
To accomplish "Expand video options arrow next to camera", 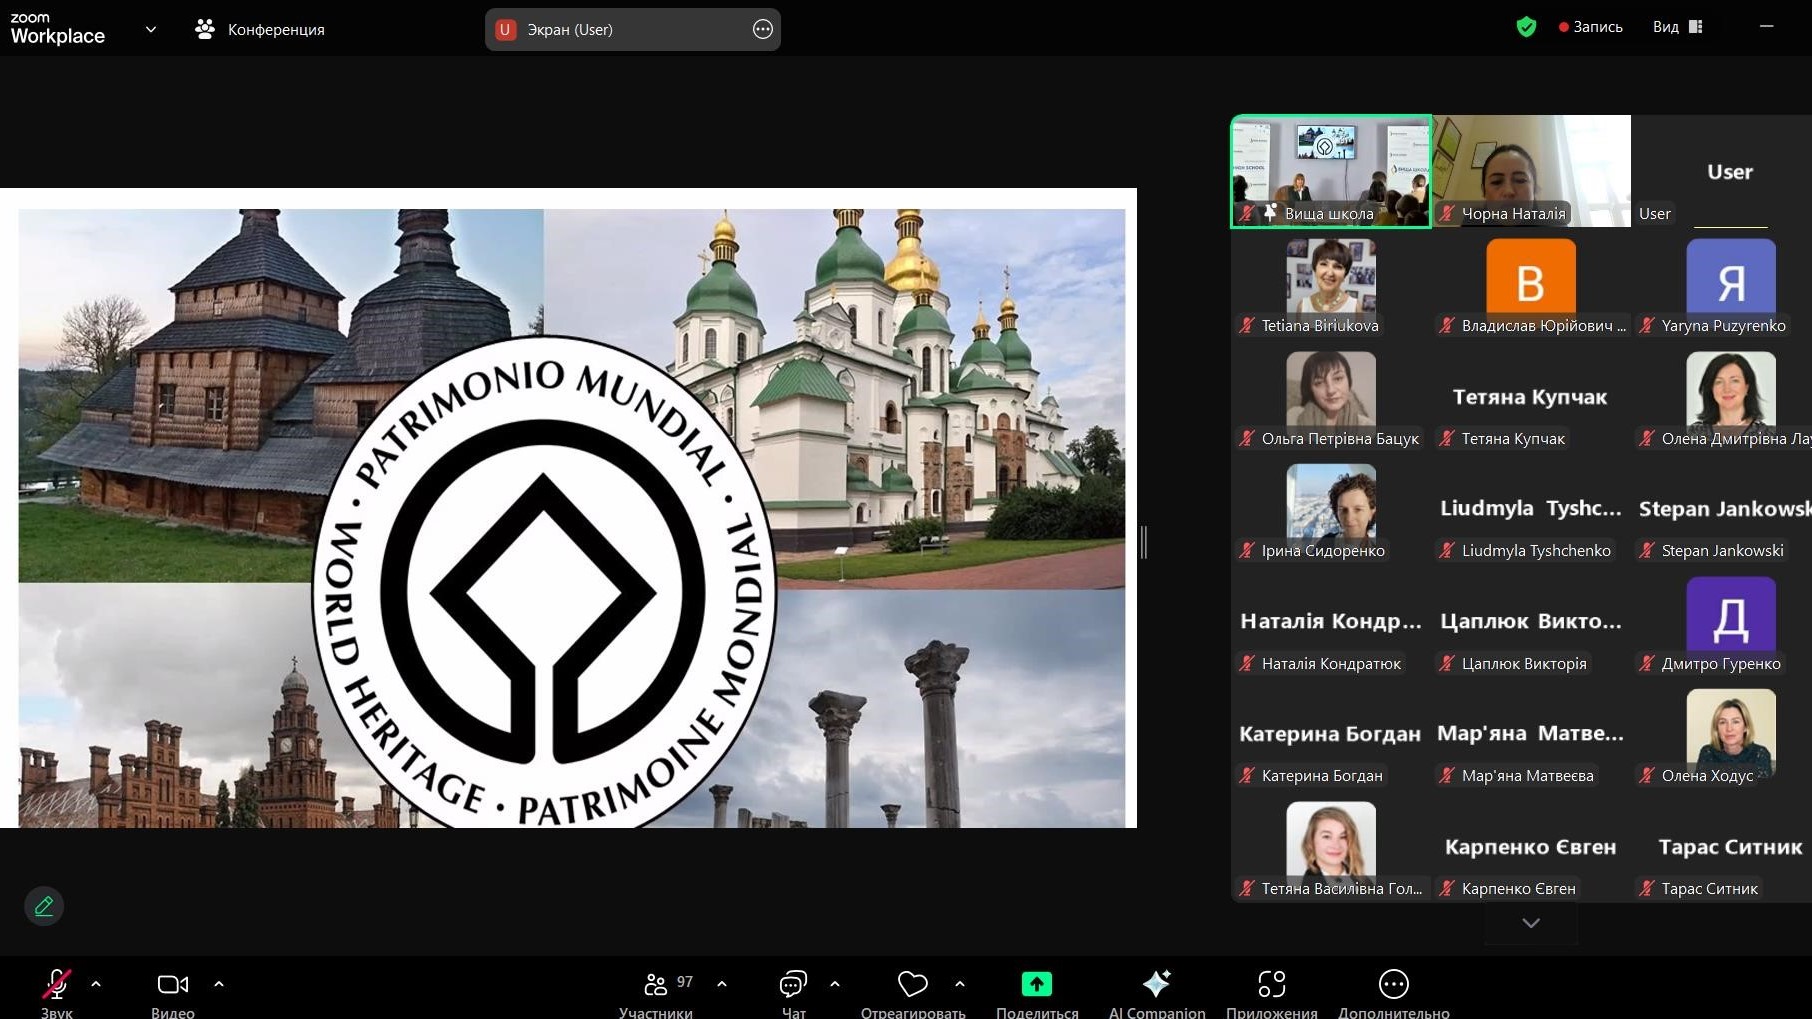I will tap(219, 984).
